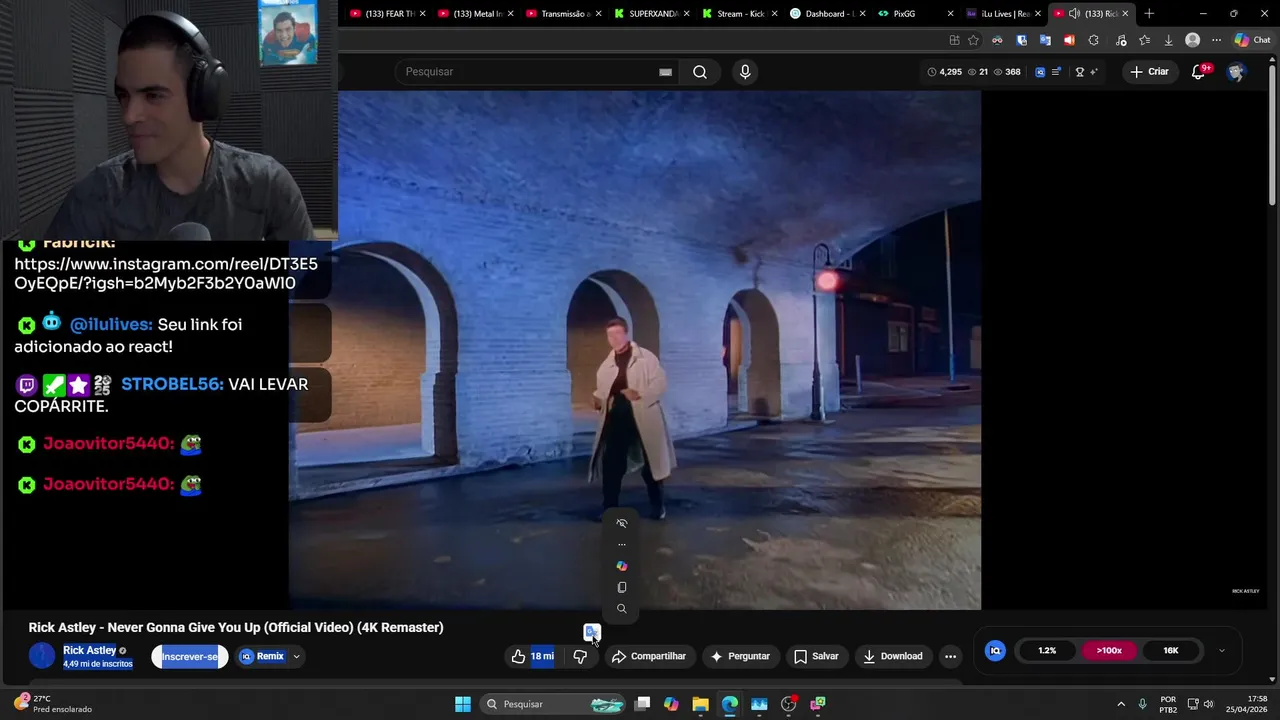Click the POR PTB2 language indicator

point(1168,704)
